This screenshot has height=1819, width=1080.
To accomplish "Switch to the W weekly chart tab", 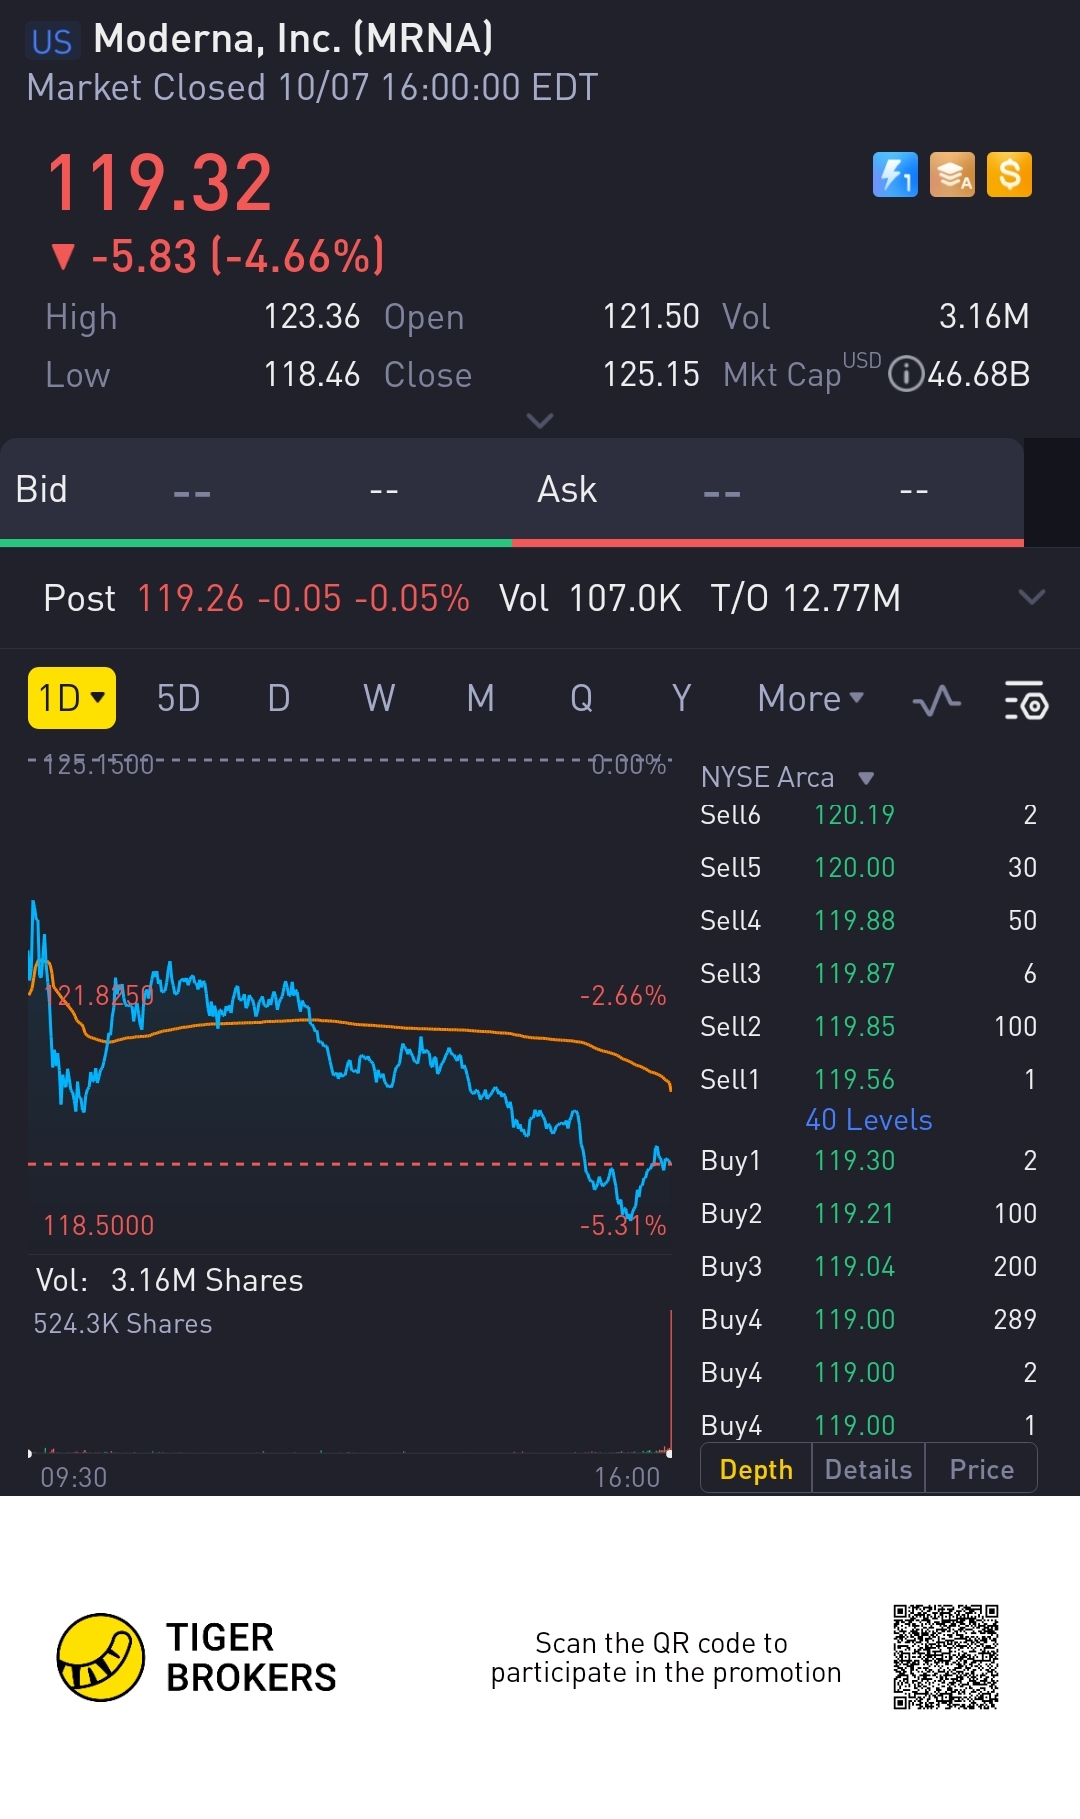I will pyautogui.click(x=379, y=698).
